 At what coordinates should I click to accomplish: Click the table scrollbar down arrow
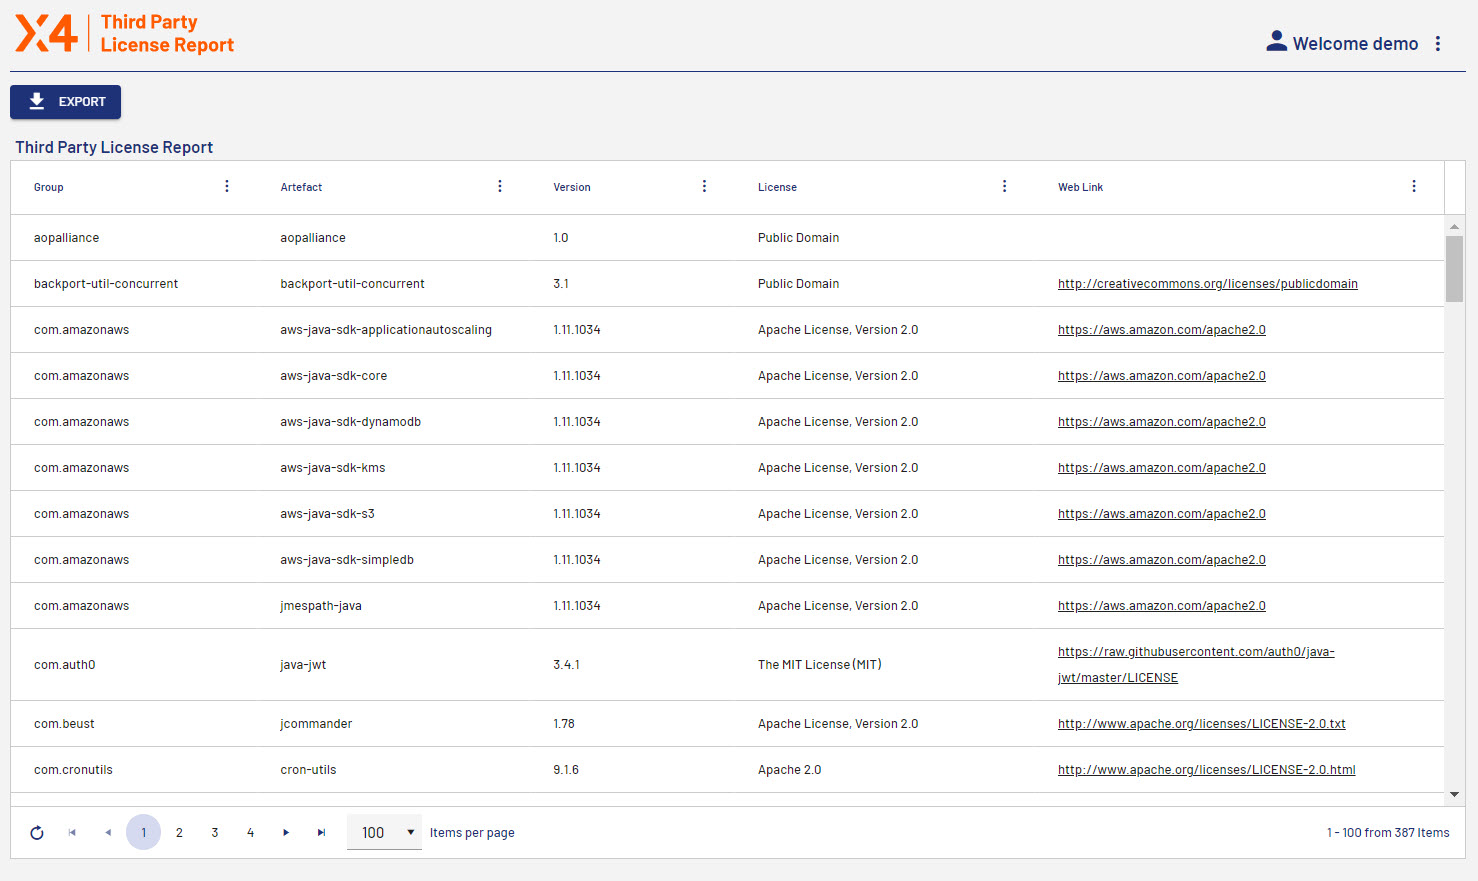[x=1454, y=795]
